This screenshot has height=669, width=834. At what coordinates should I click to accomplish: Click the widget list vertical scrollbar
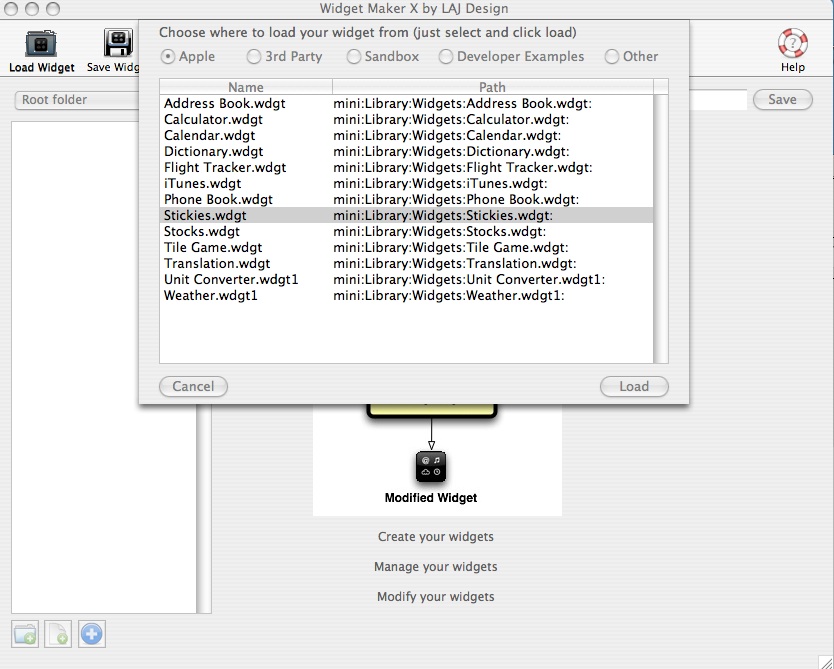(661, 229)
